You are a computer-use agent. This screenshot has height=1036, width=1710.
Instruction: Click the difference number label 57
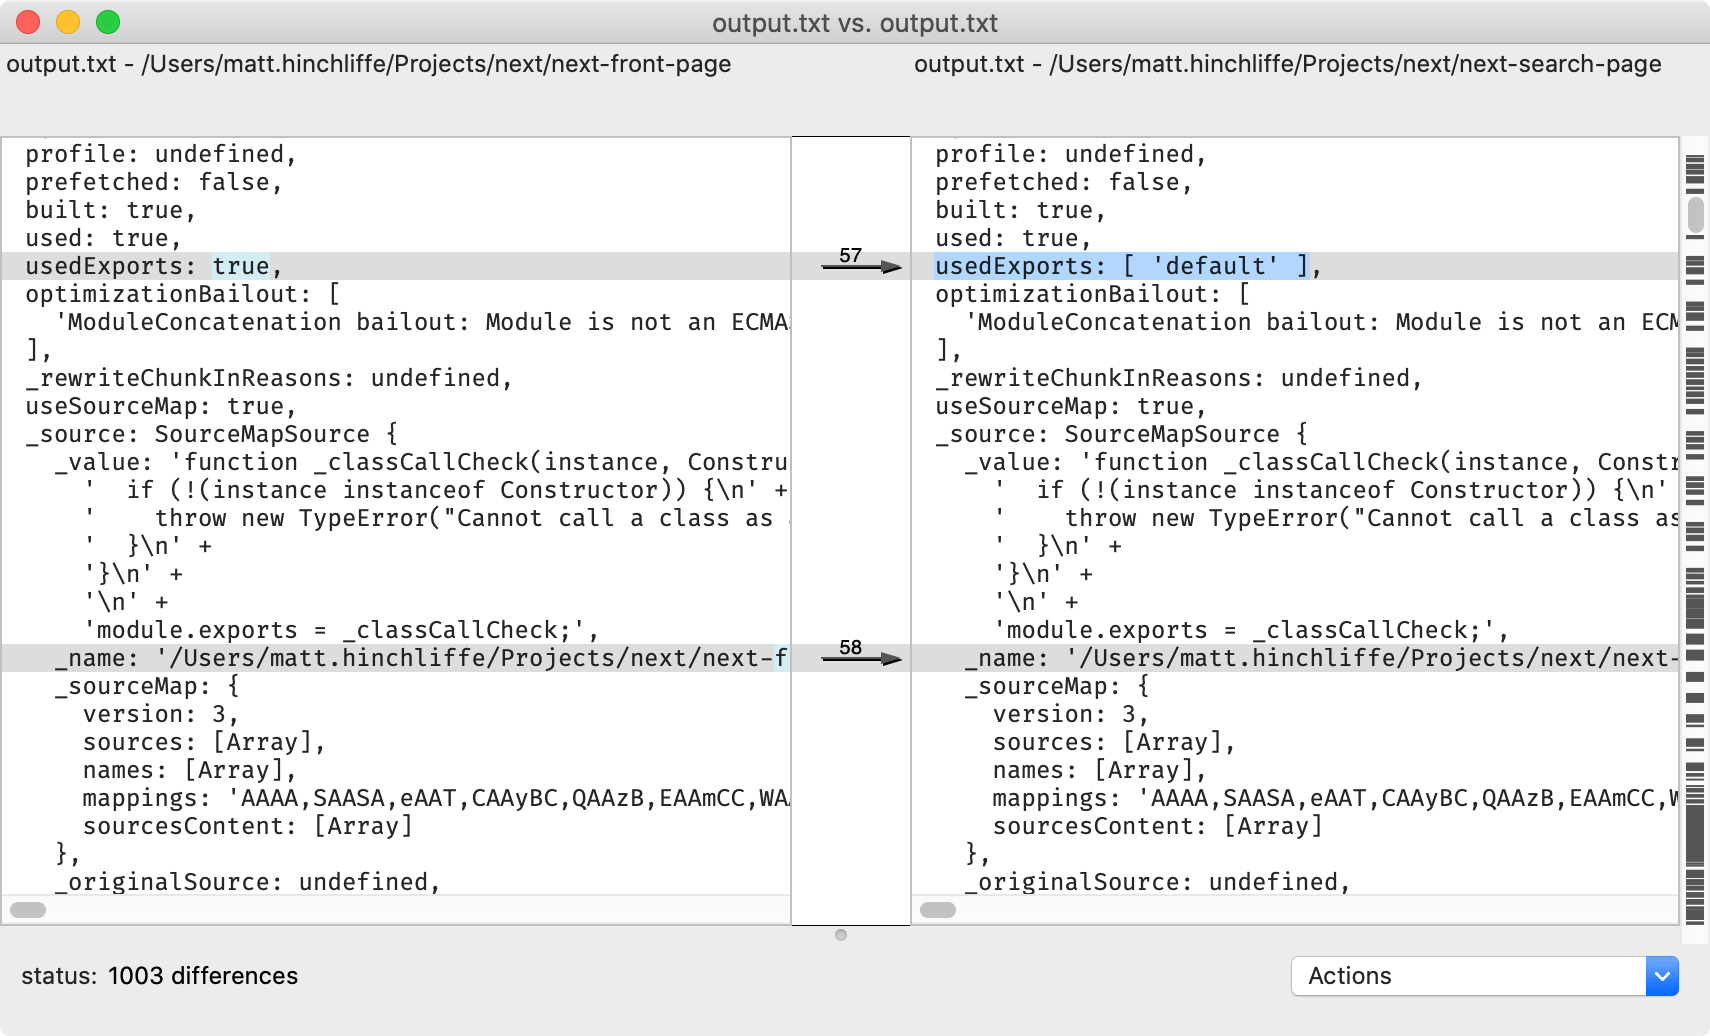point(849,256)
